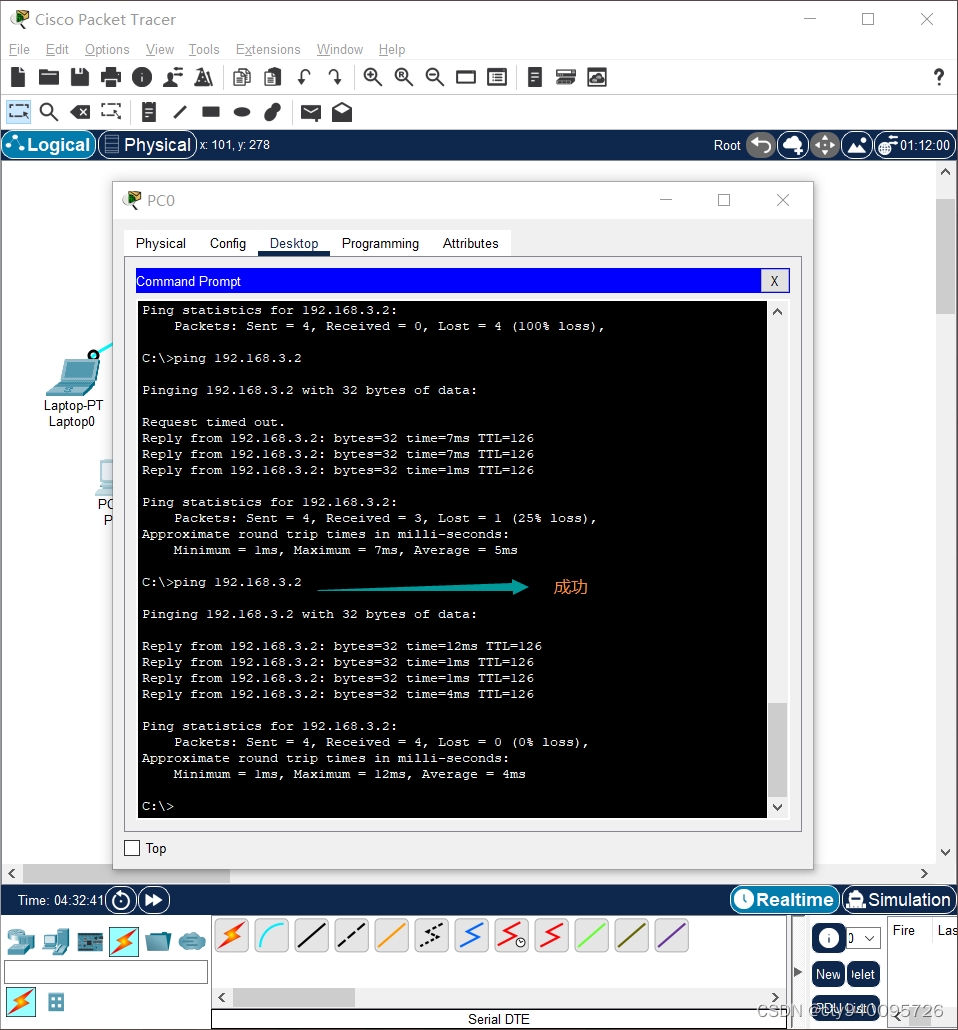
Task: Select the Draw Line tool
Action: tap(180, 112)
